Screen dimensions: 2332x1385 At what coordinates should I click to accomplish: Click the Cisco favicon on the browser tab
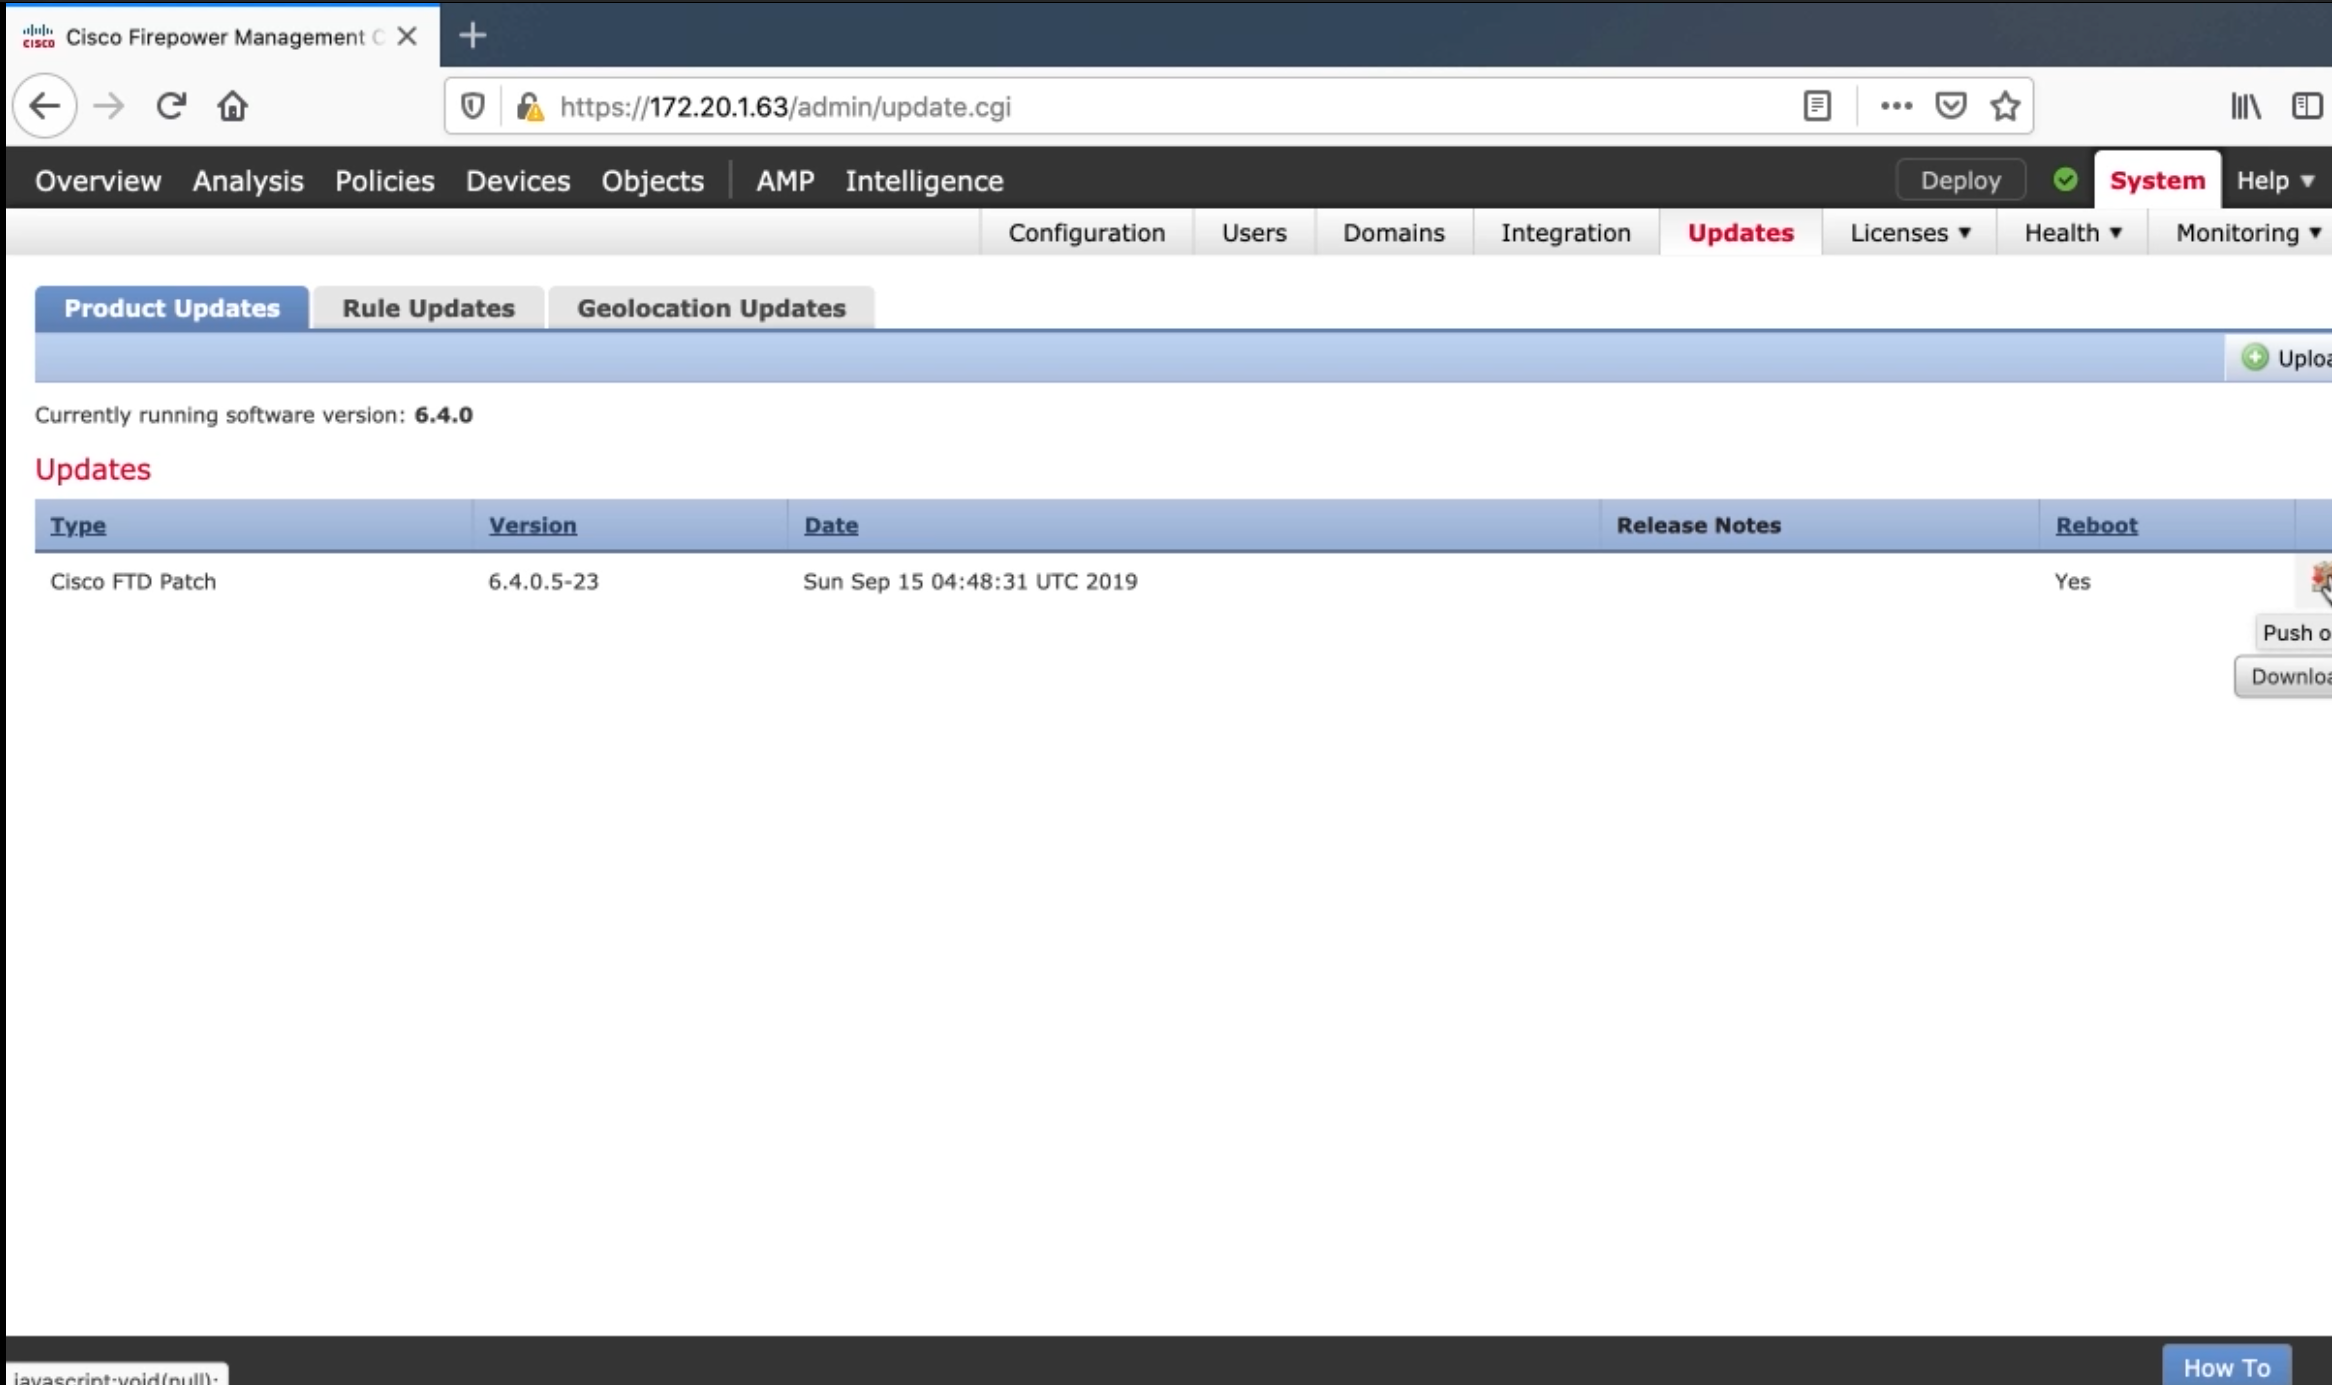38,37
